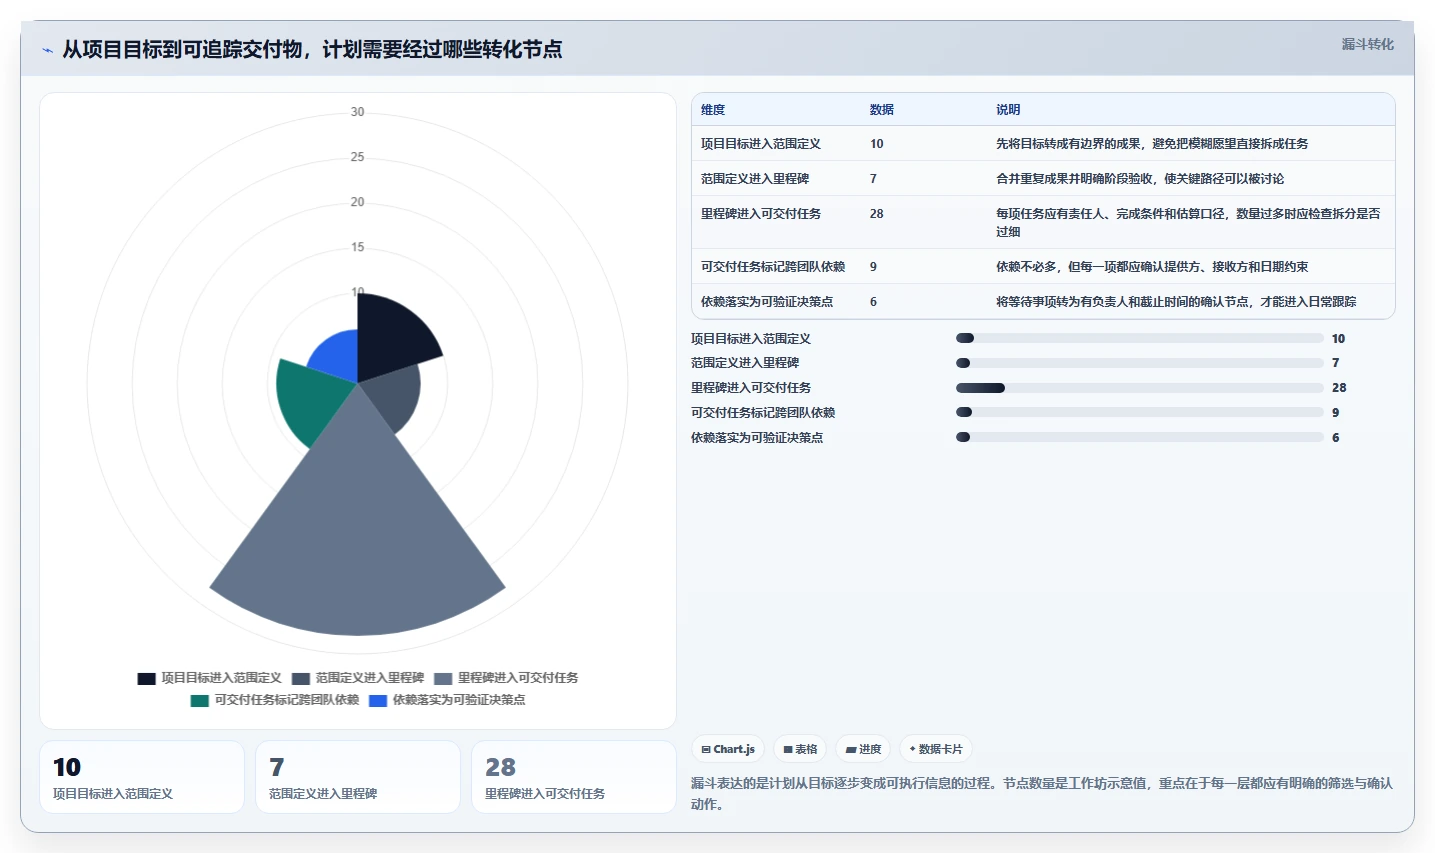This screenshot has width=1435, height=853.
Task: Click the 数据 column header
Action: pos(882,110)
